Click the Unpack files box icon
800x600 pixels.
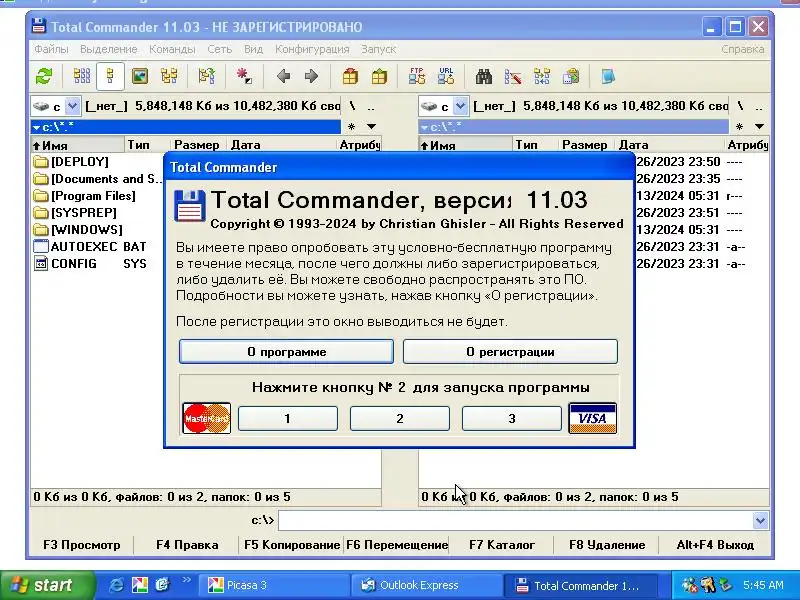coord(379,77)
